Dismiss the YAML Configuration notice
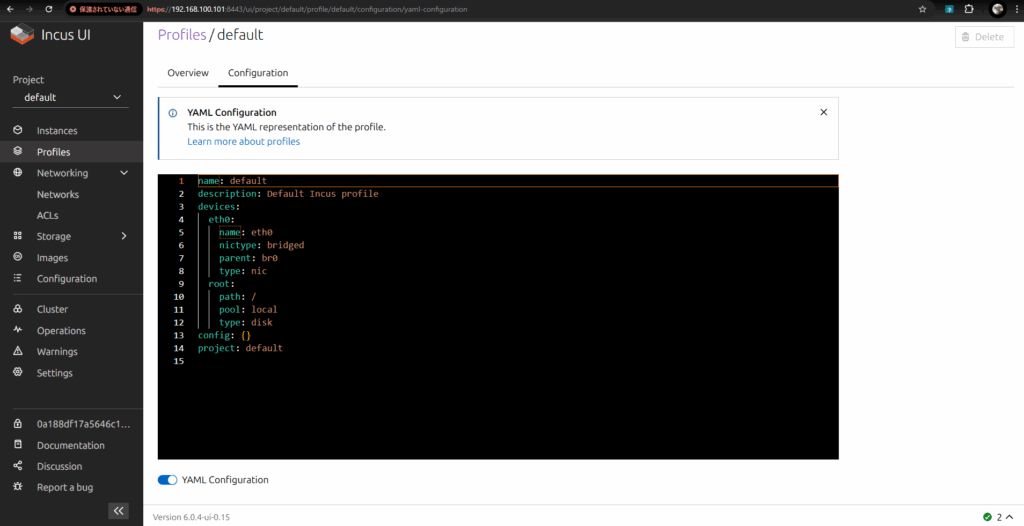The width and height of the screenshot is (1024, 526). tap(824, 112)
